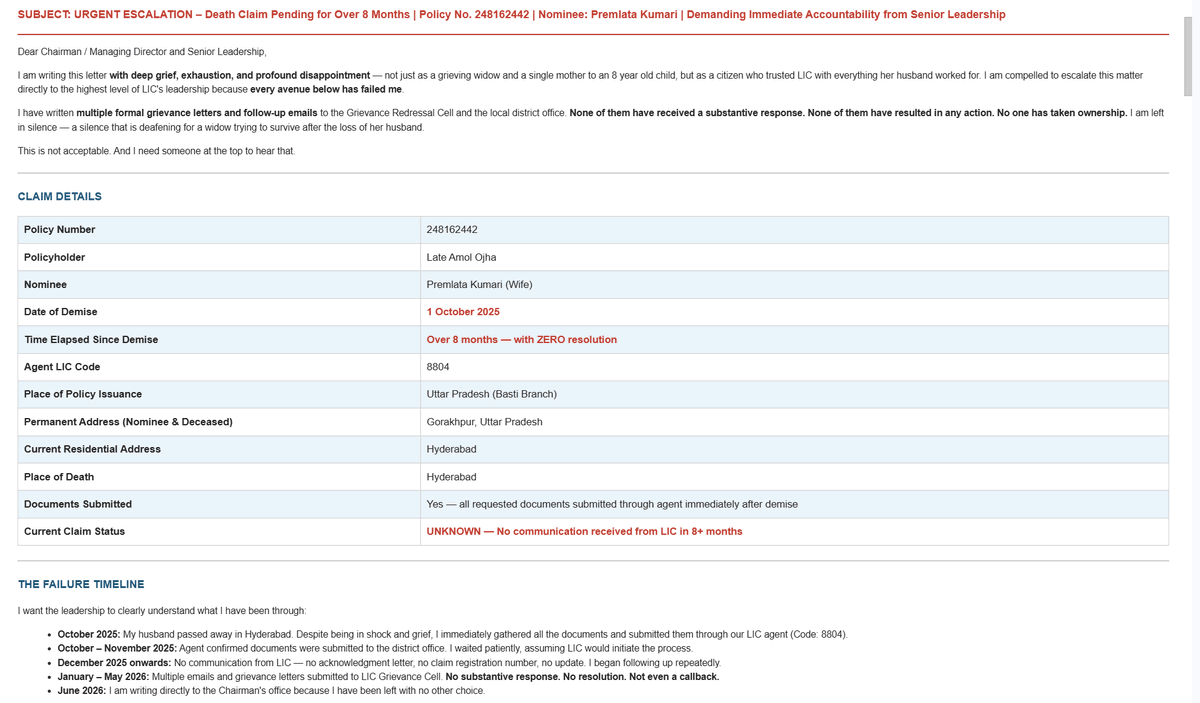Click the 'Documents Submitted' label
Image resolution: width=1200 pixels, height=703 pixels.
pos(78,504)
